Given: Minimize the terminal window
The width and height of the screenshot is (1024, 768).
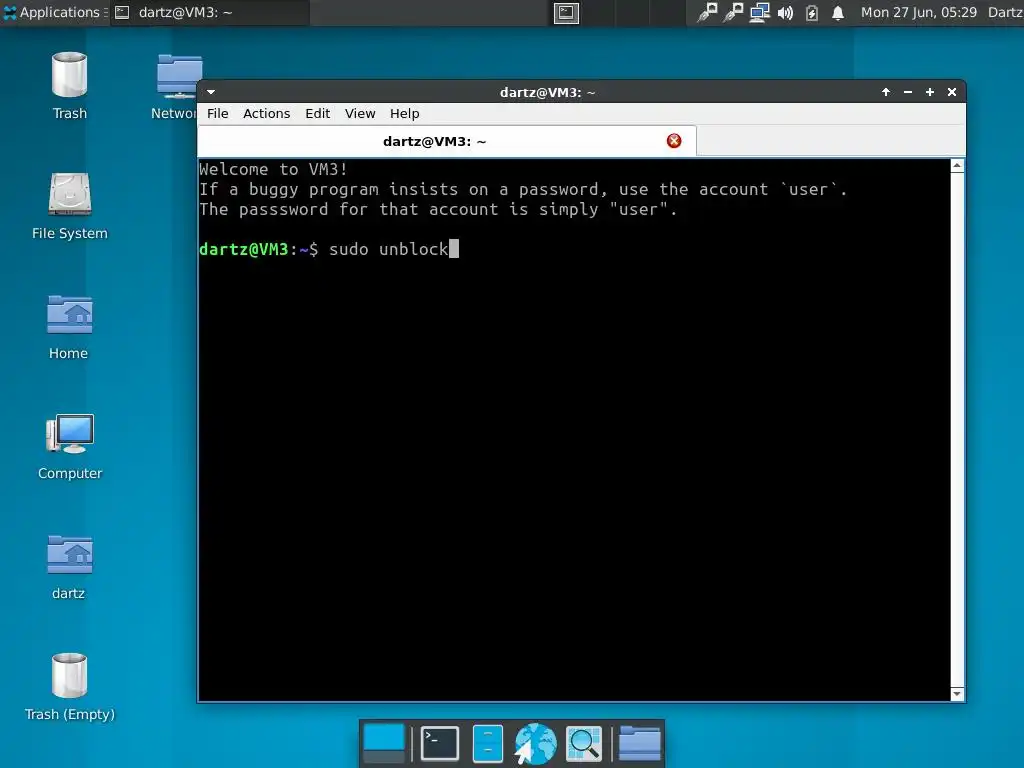Looking at the screenshot, I should click(x=908, y=92).
